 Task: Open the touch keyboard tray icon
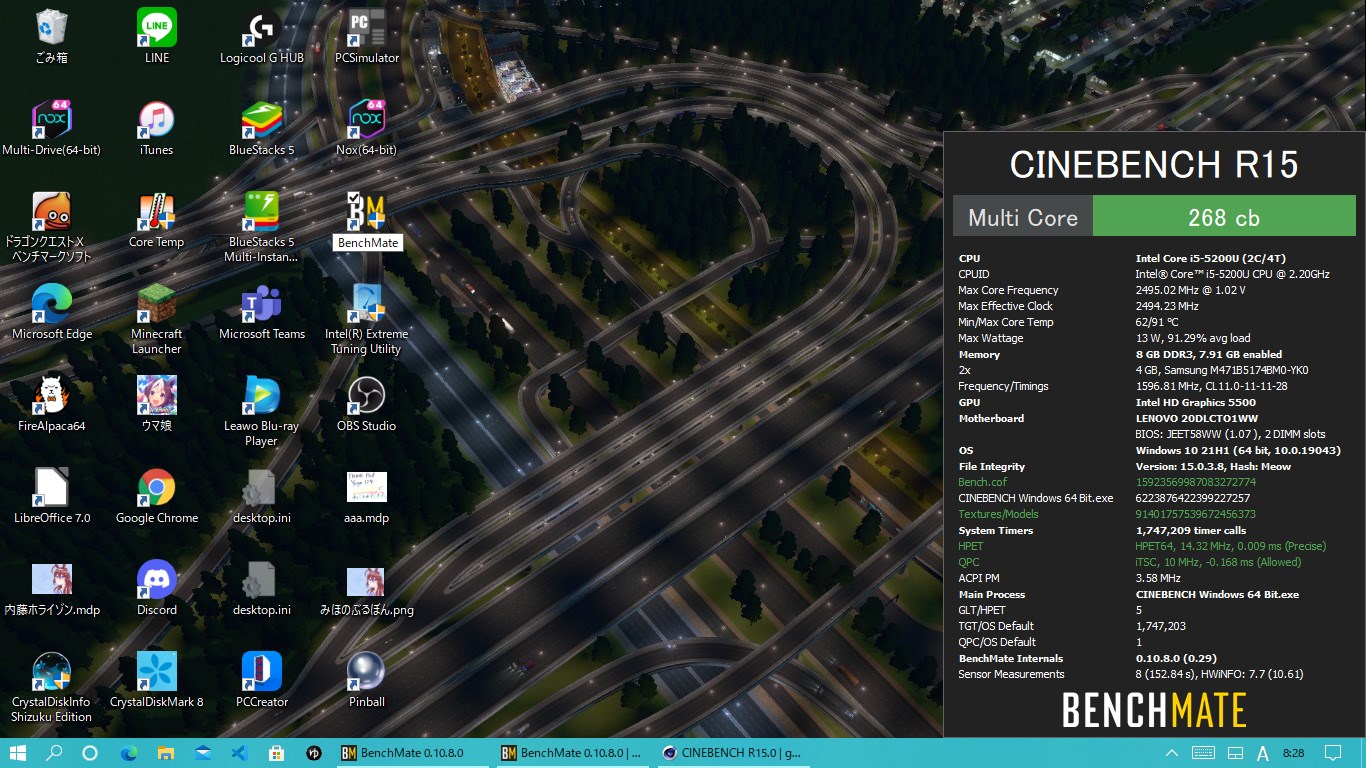point(1204,753)
